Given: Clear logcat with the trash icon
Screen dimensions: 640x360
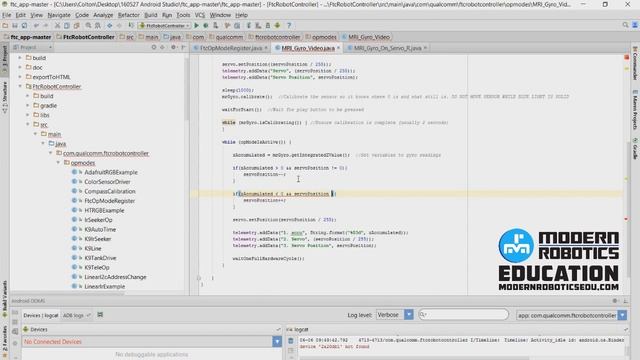Looking at the screenshot, I should coord(291,340).
